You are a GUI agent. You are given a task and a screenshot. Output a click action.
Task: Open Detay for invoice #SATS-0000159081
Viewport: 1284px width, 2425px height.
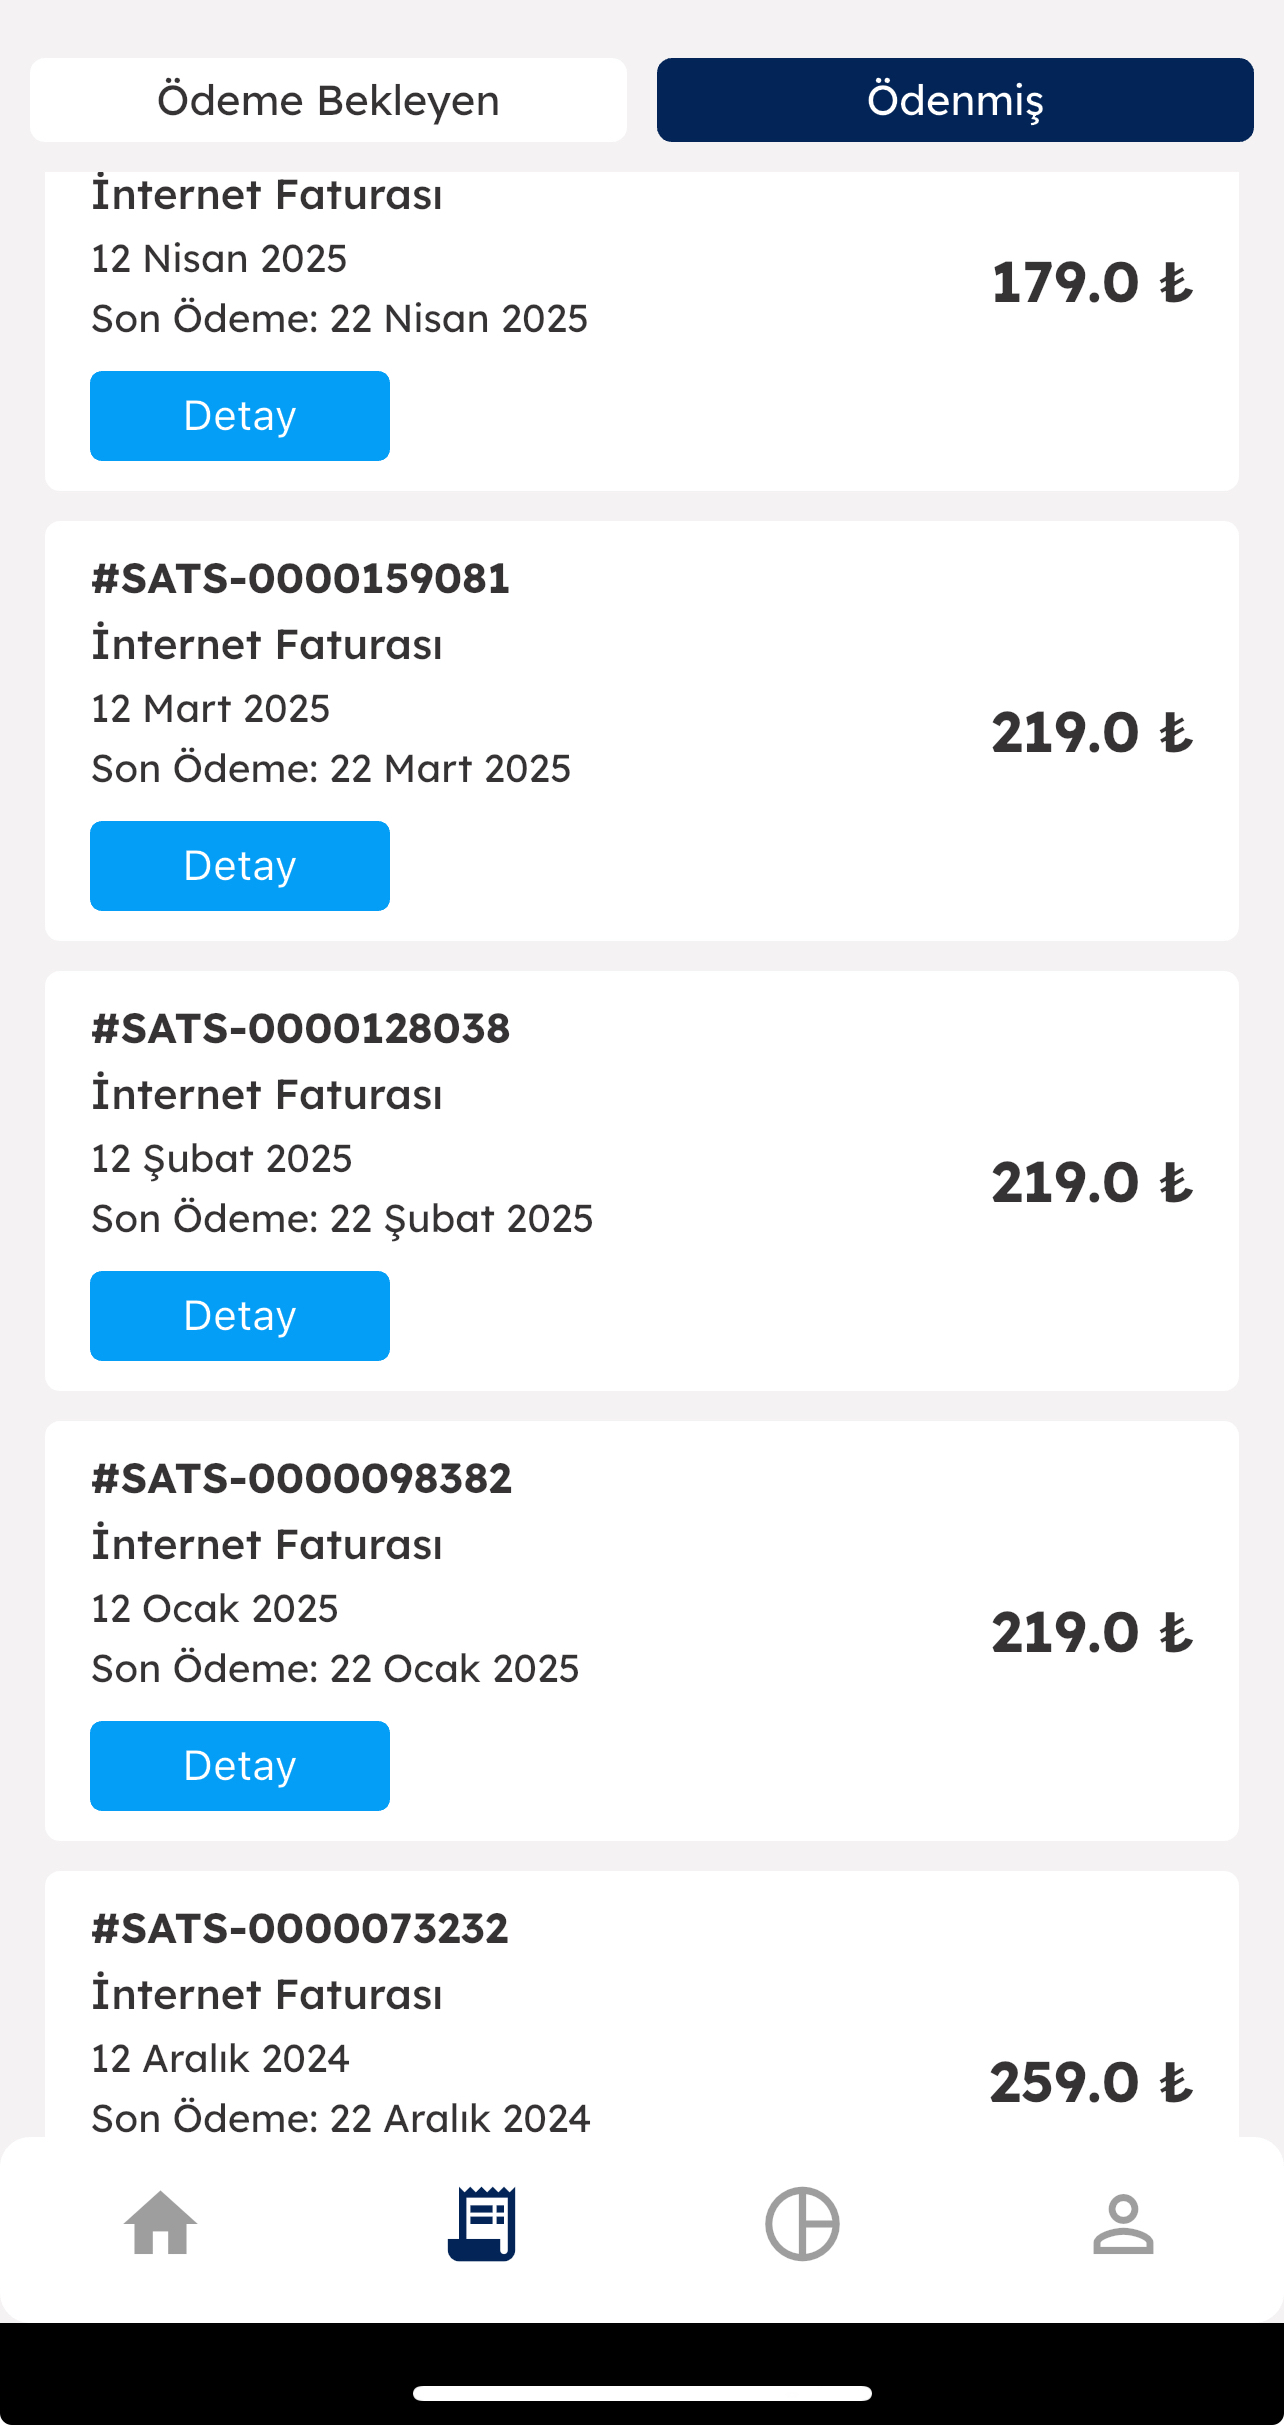point(240,866)
